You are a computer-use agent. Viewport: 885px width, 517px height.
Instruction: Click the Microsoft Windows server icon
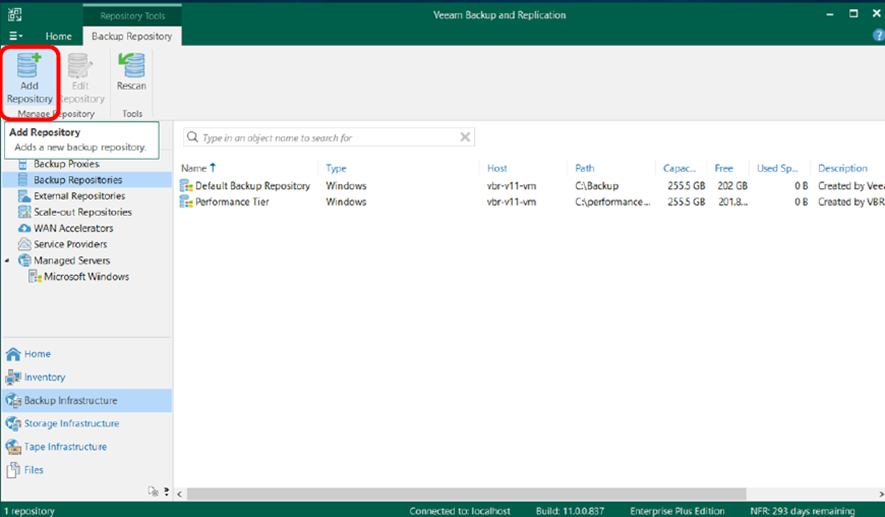point(35,277)
